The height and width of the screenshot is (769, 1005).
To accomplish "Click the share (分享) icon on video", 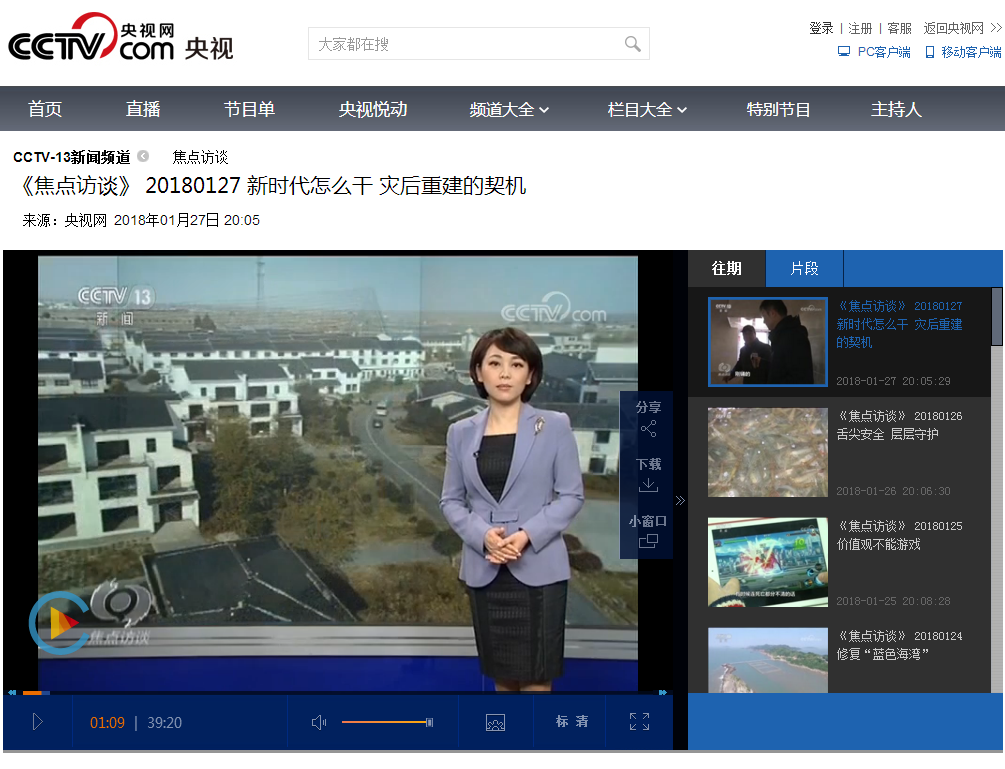I will (x=648, y=428).
